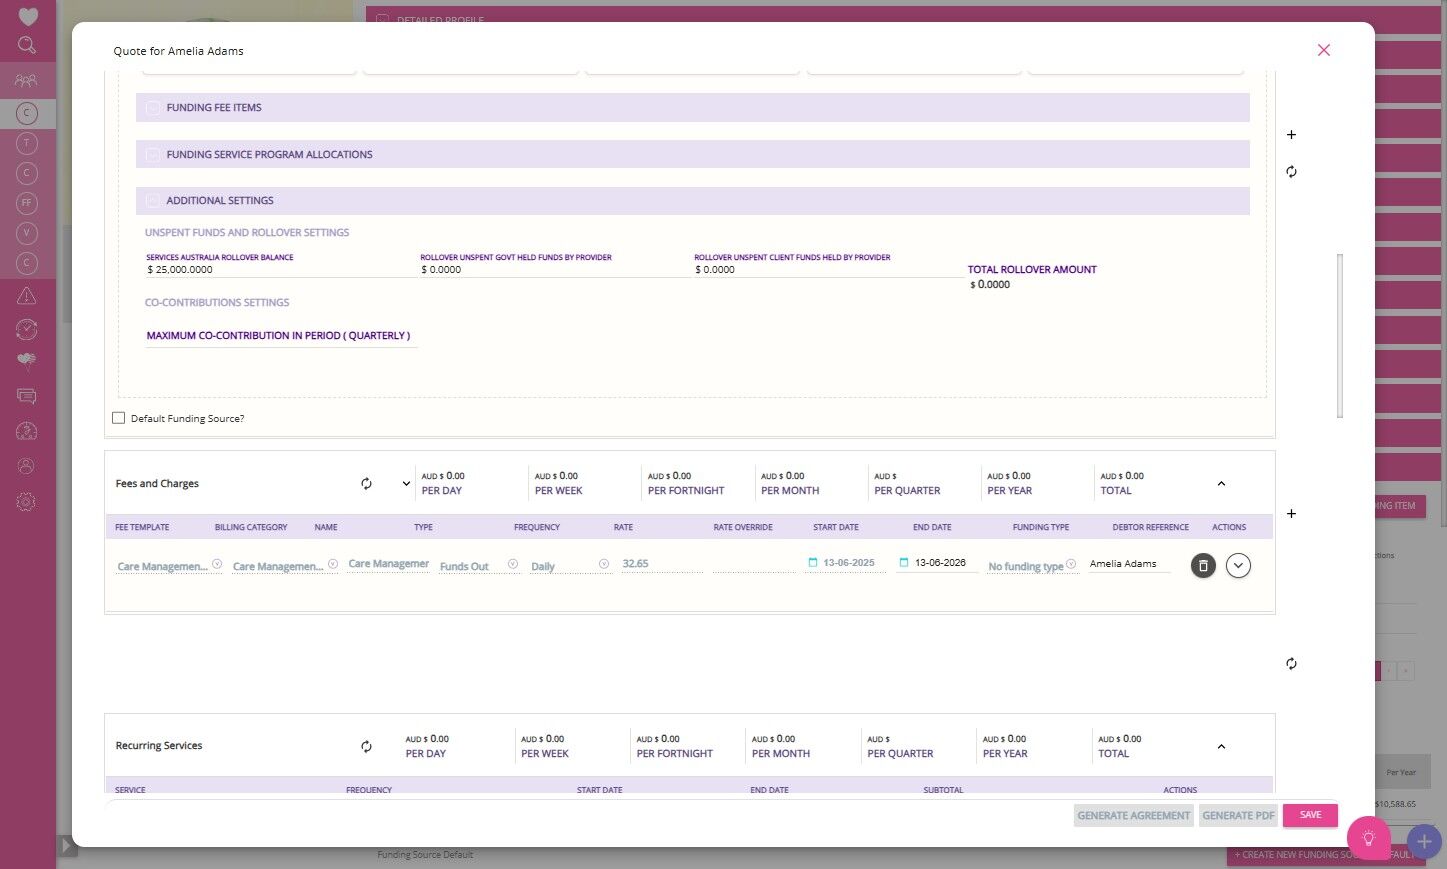1447x869 pixels.
Task: Edit the Rate field showing 32.65
Action: click(x=662, y=564)
